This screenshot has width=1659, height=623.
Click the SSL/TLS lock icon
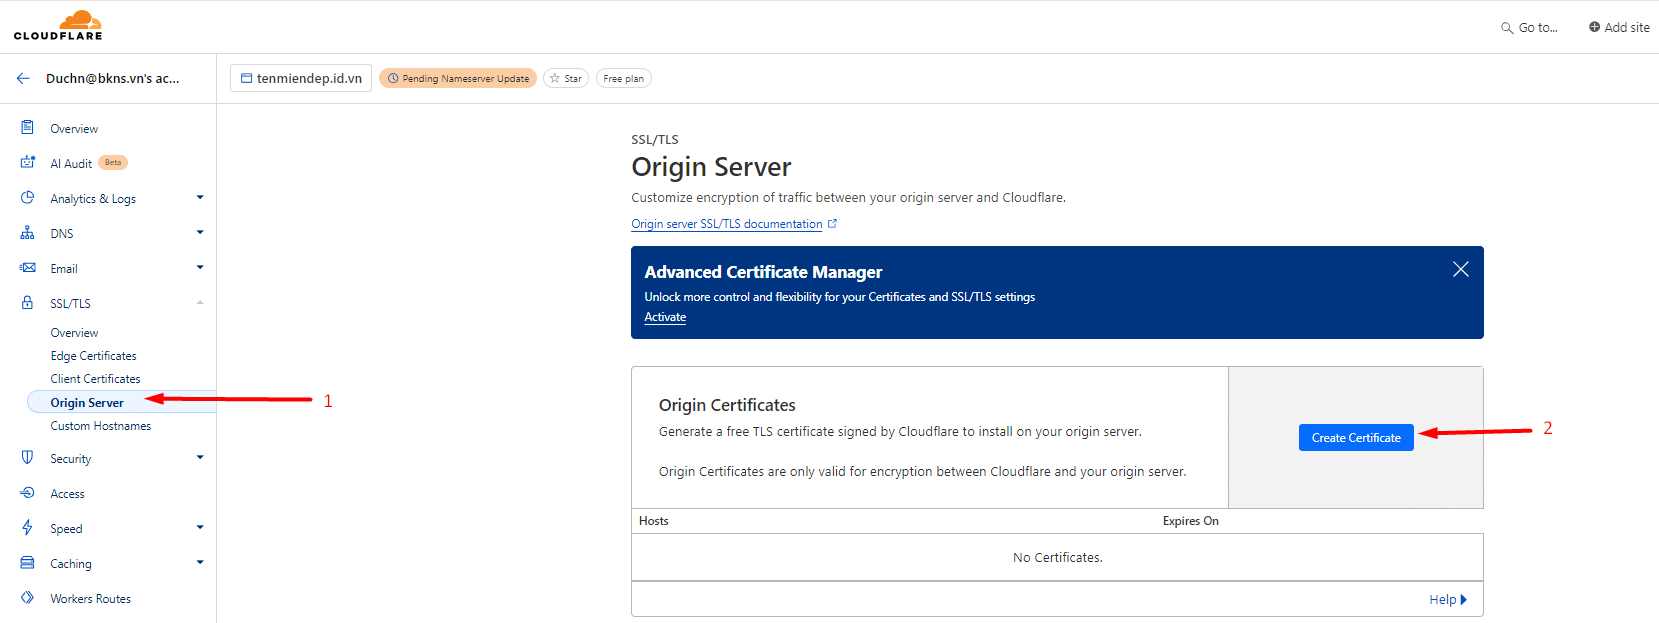(28, 302)
